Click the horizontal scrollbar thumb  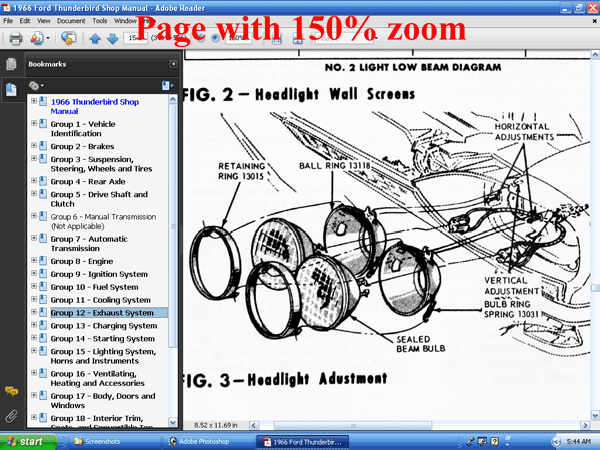pyautogui.click(x=353, y=425)
